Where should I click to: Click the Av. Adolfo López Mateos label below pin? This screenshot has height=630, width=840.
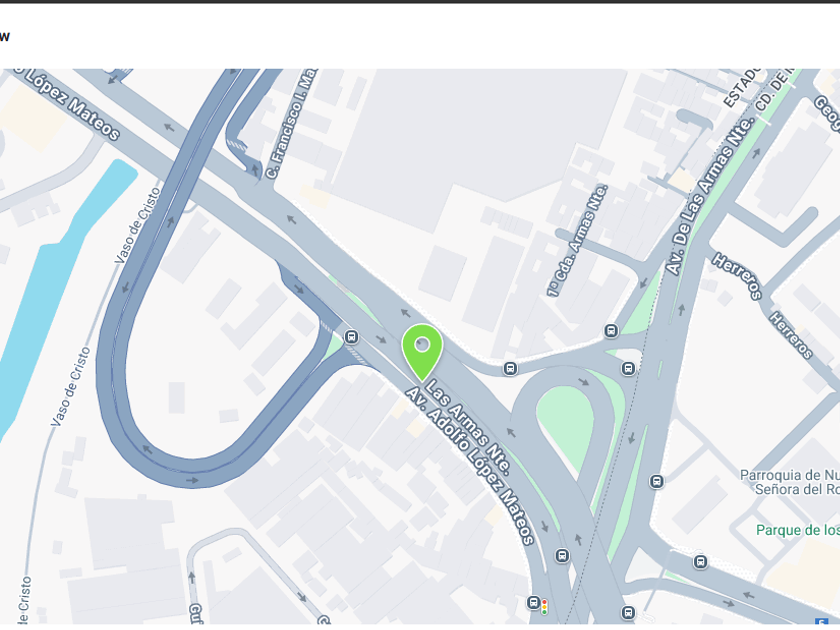[x=470, y=466]
